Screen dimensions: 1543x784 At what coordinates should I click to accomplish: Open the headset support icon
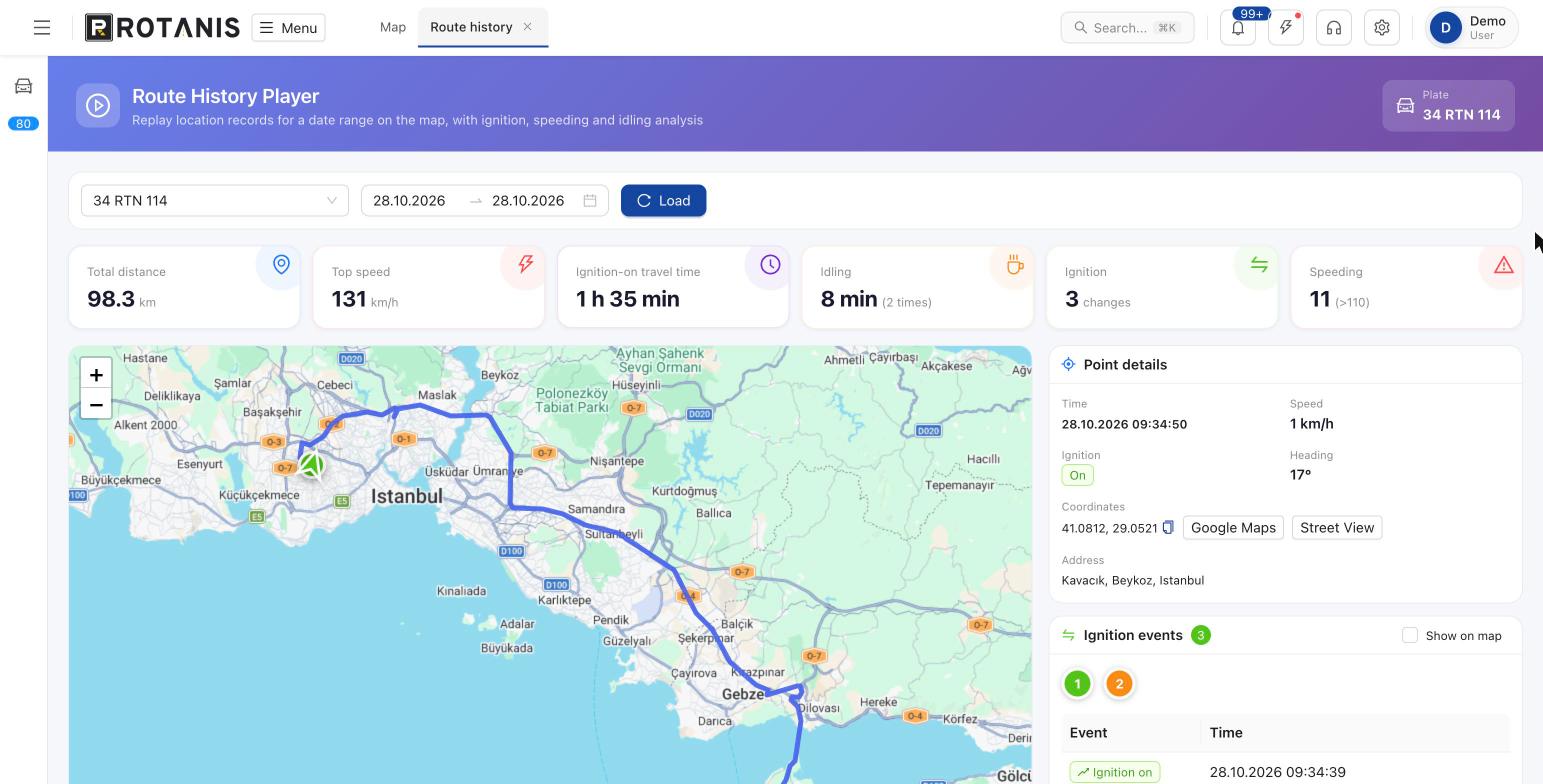click(x=1334, y=28)
